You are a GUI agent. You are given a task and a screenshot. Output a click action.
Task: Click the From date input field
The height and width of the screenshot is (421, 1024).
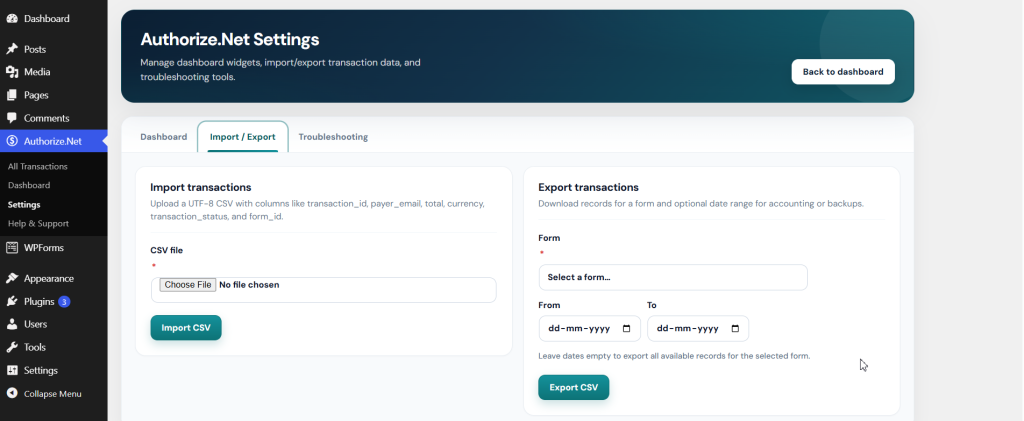pos(590,329)
